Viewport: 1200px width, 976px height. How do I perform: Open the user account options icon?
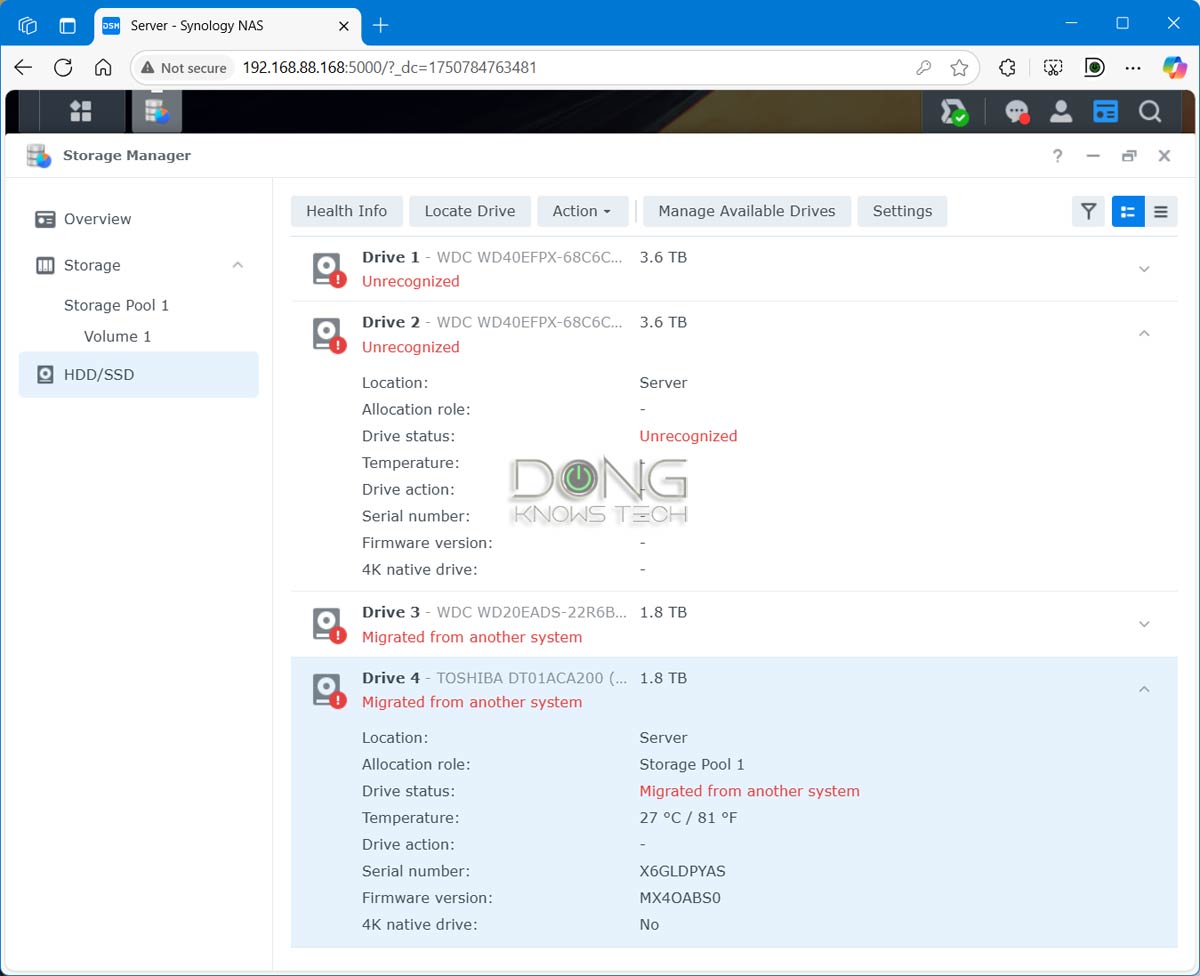pyautogui.click(x=1061, y=112)
